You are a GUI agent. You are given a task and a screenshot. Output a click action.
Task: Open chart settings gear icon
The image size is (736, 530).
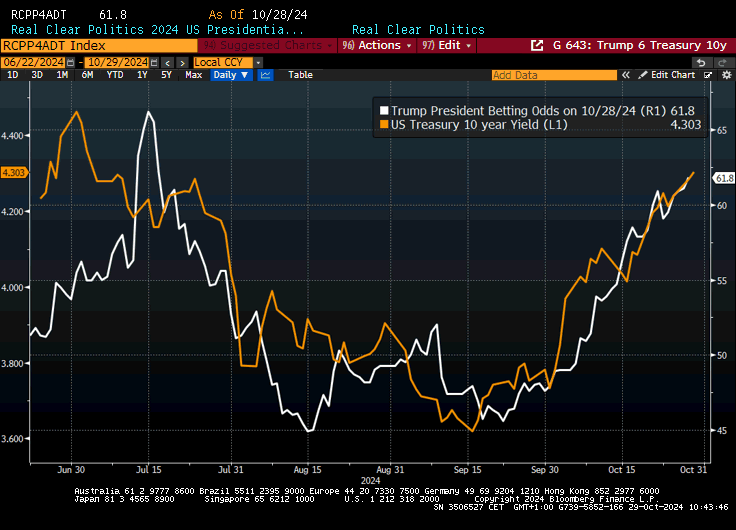[727, 75]
